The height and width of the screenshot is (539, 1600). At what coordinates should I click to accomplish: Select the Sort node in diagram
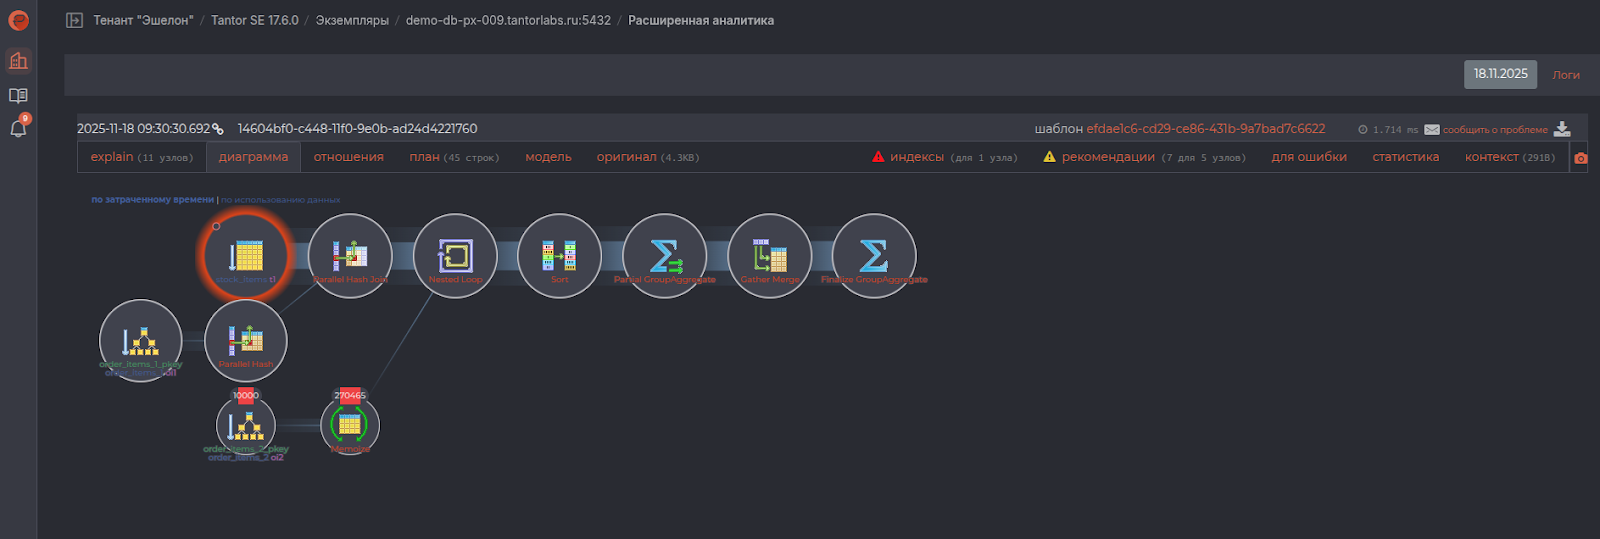(x=559, y=256)
